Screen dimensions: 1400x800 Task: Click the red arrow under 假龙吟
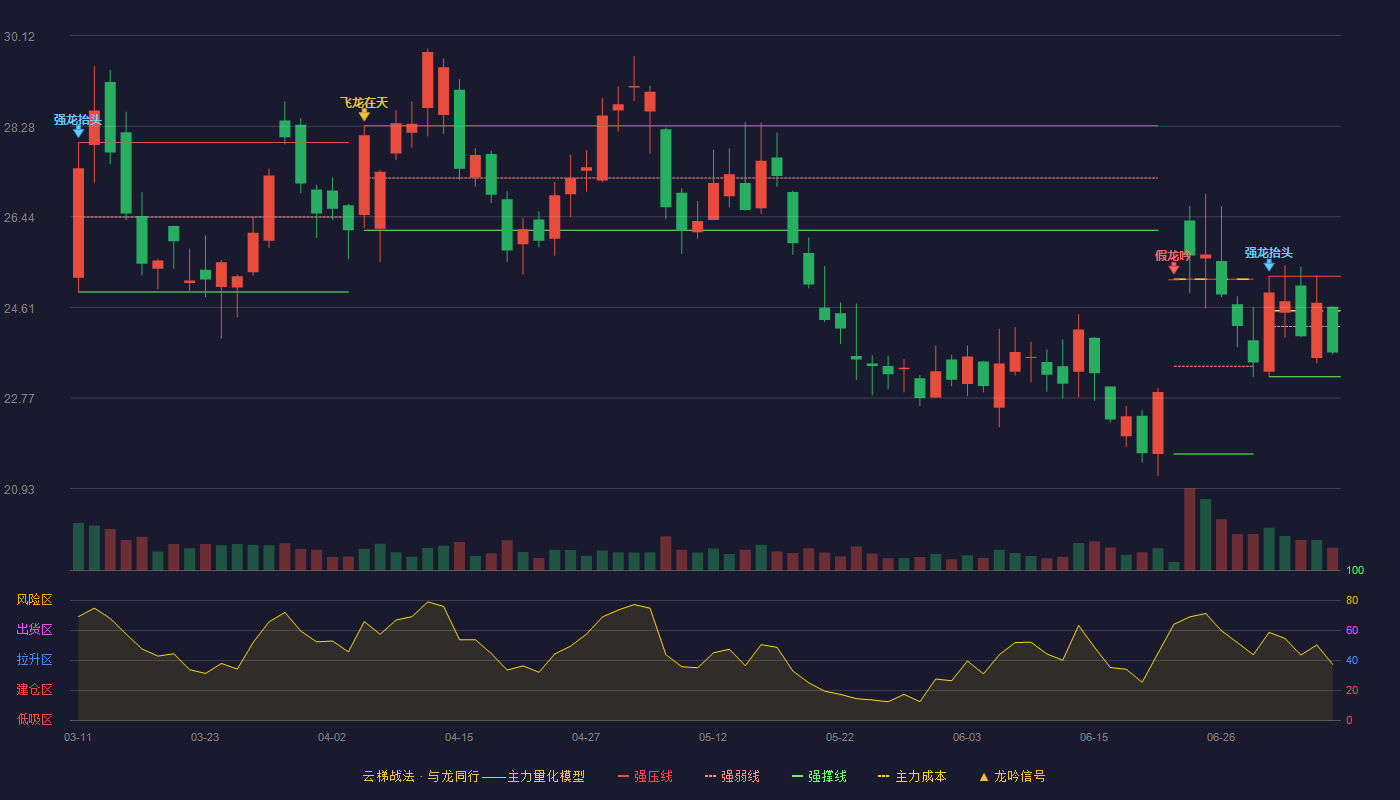tap(1173, 268)
